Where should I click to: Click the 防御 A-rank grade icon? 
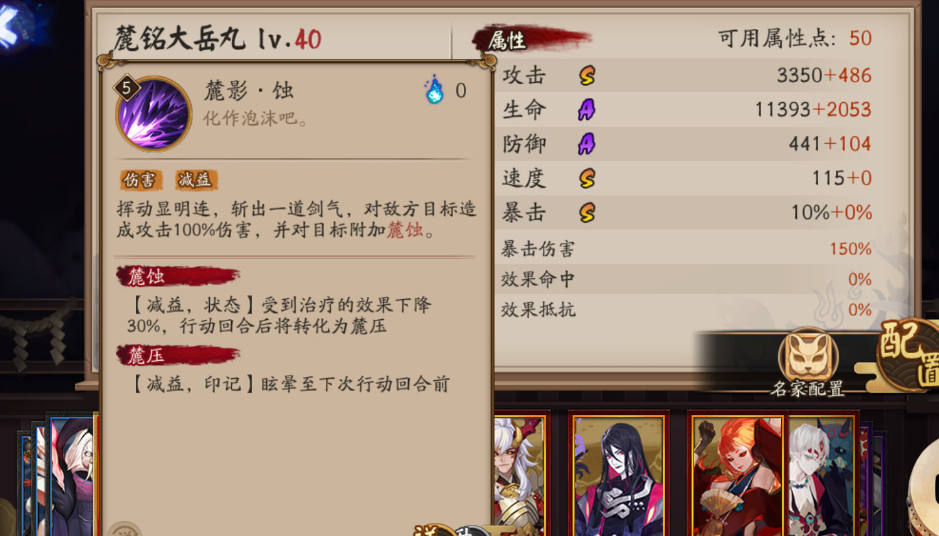pyautogui.click(x=586, y=144)
